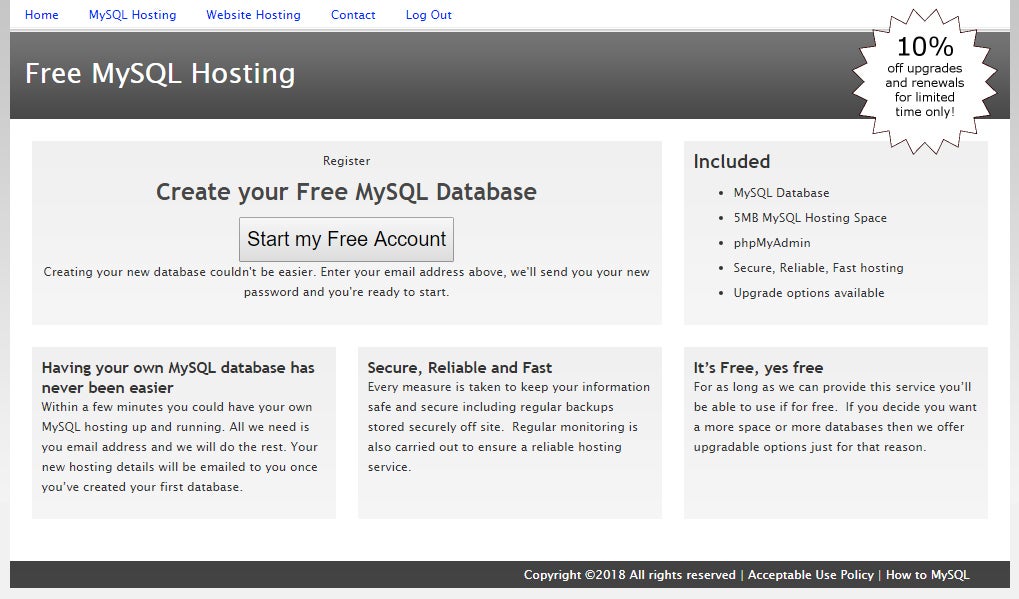
Task: Select the 5MB MySQL Hosting Space item
Action: tap(809, 218)
